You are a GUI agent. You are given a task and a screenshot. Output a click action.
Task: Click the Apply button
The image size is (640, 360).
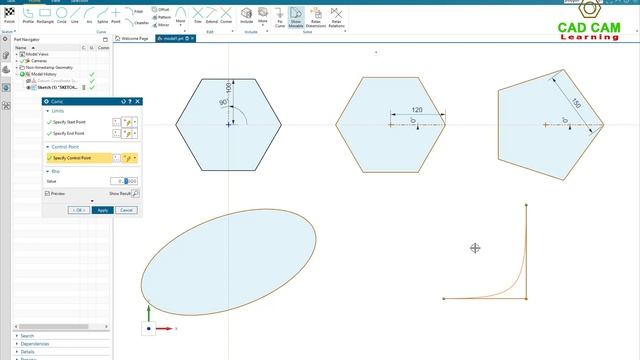[102, 210]
